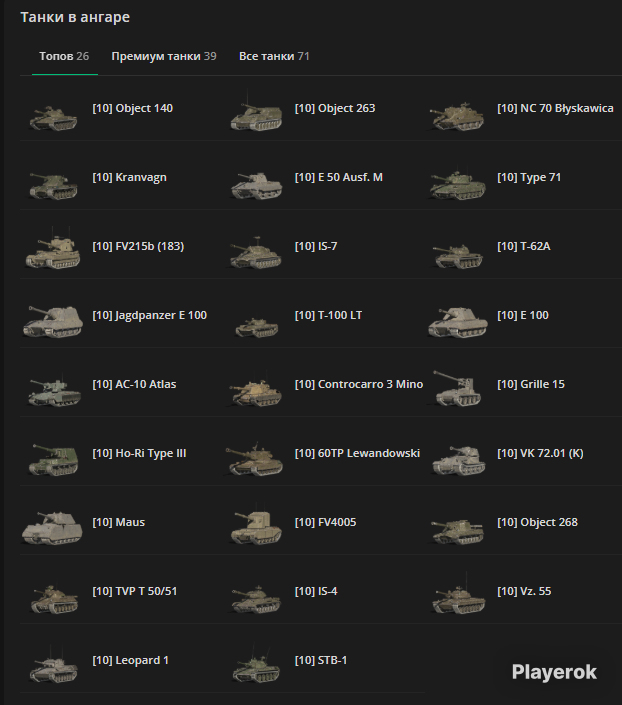The width and height of the screenshot is (622, 705).
Task: Click the '[10] Object 263' label
Action: 335,108
